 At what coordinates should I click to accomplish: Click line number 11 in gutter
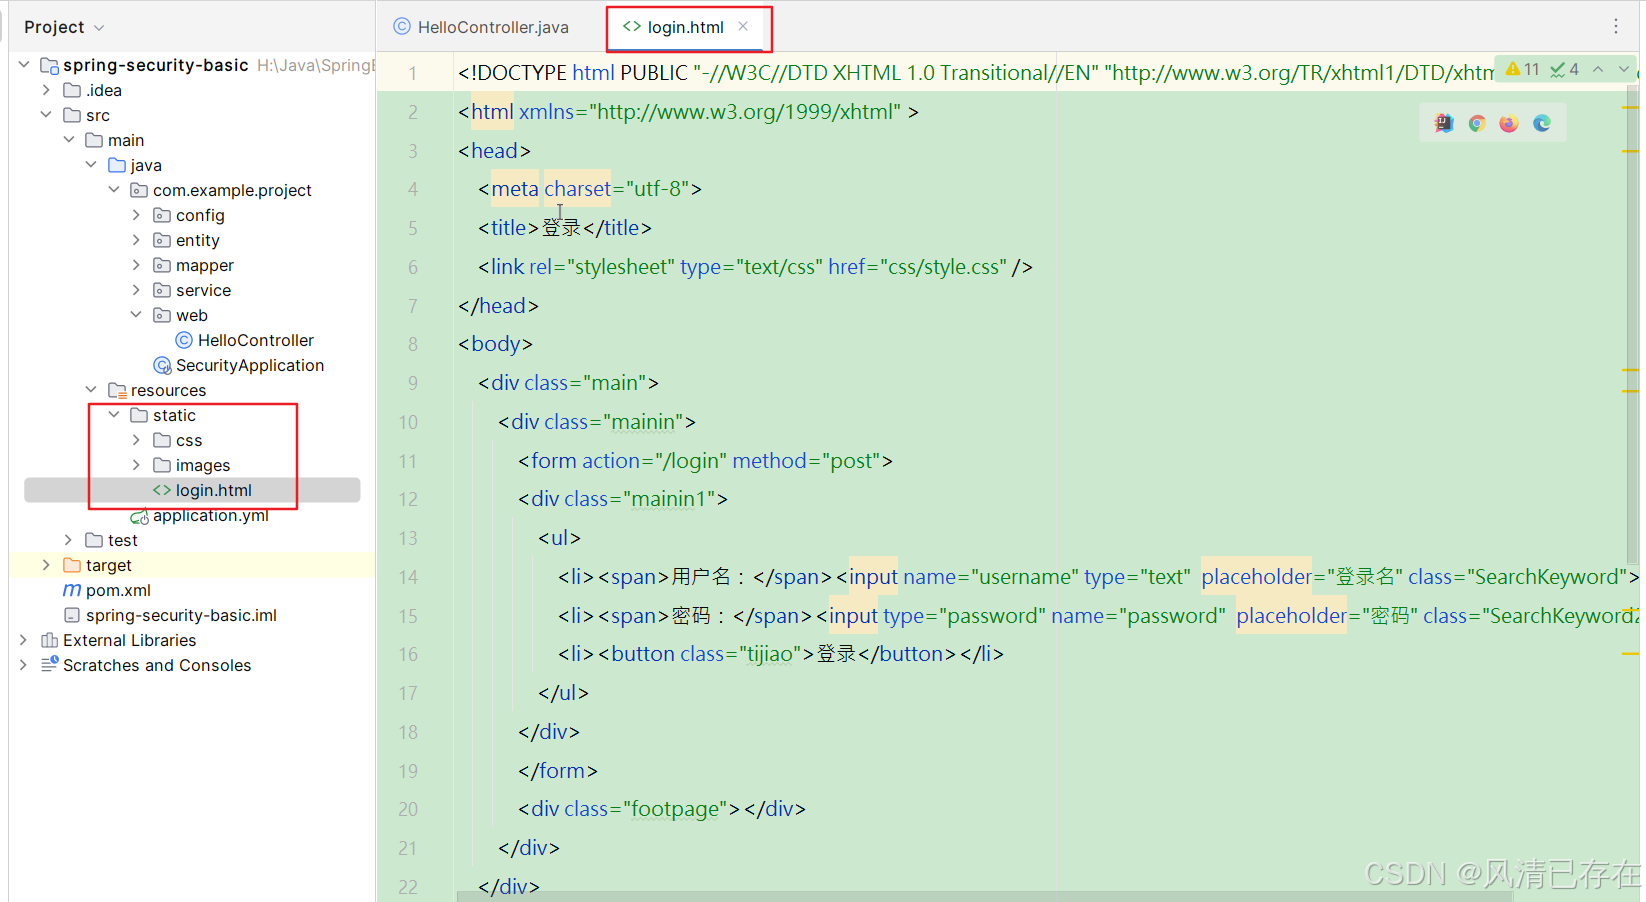[x=408, y=461]
